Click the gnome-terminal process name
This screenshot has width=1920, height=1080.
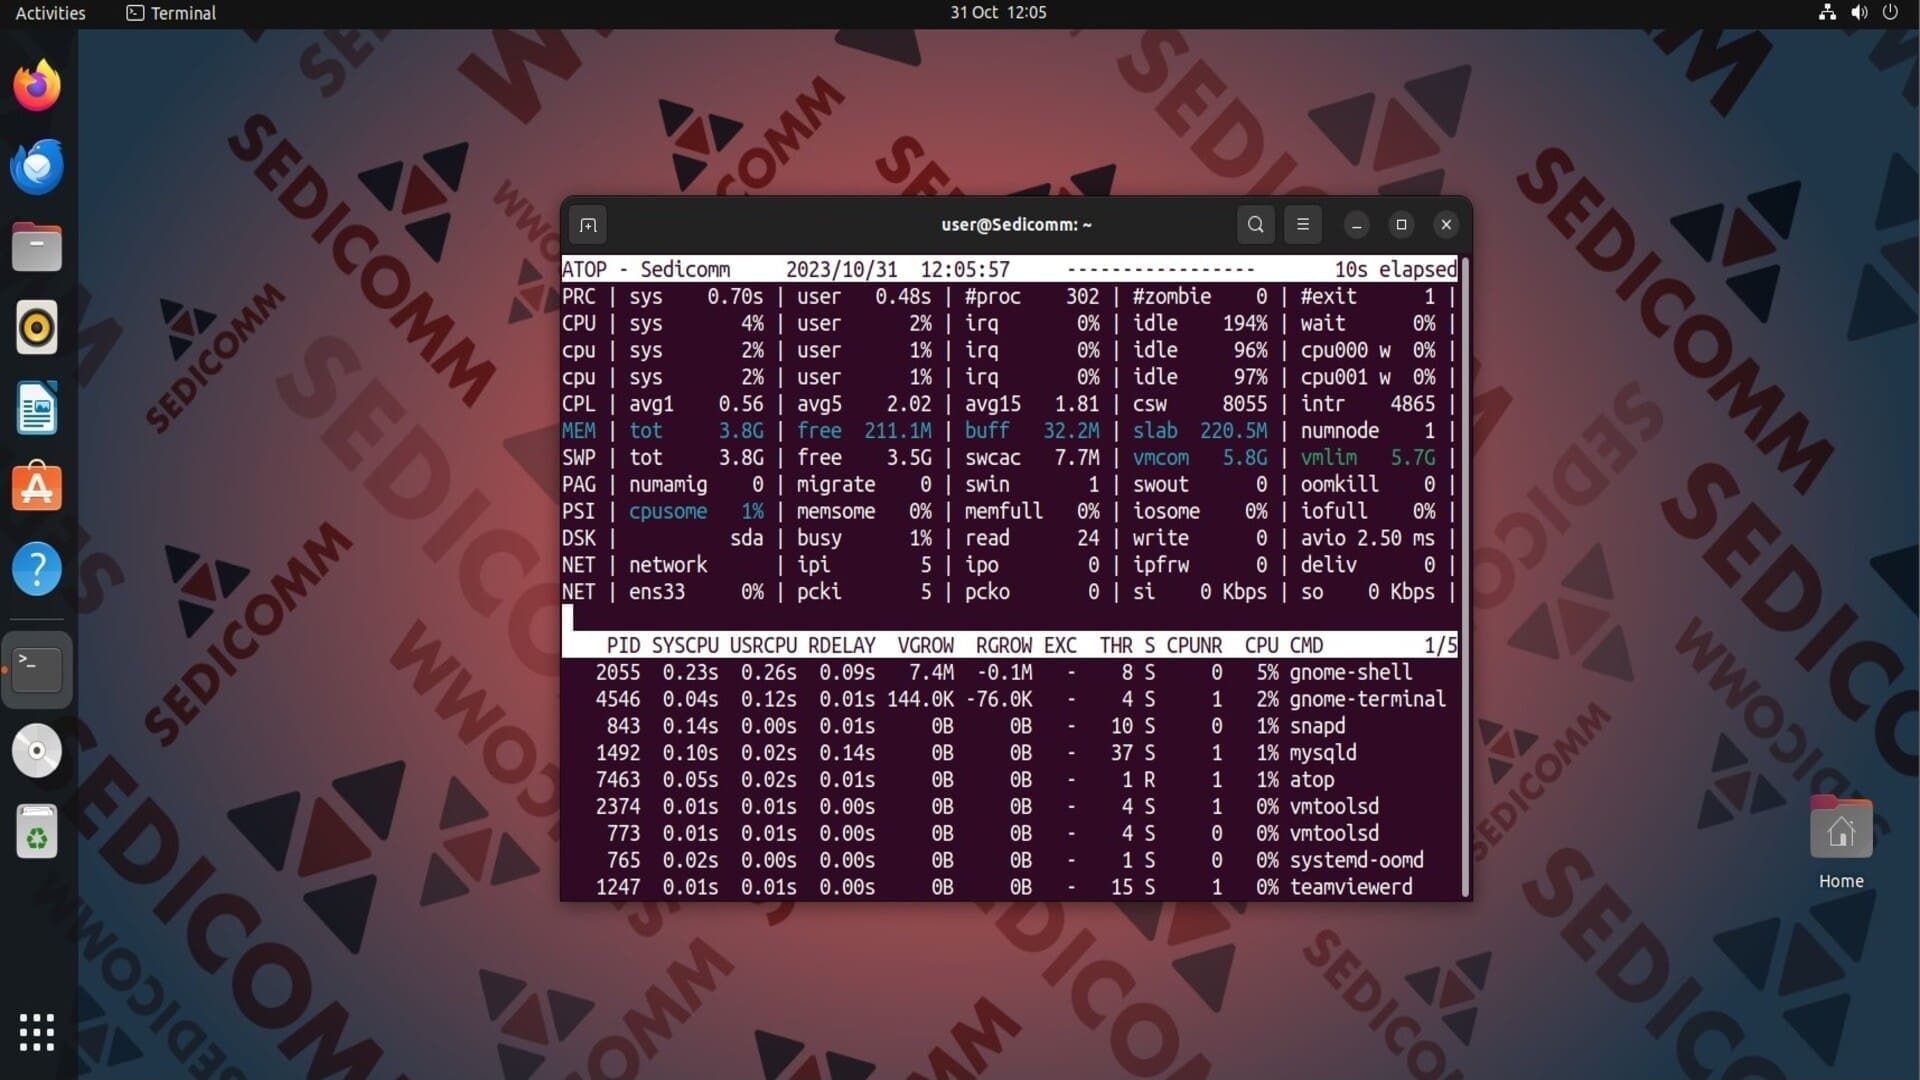click(1367, 700)
